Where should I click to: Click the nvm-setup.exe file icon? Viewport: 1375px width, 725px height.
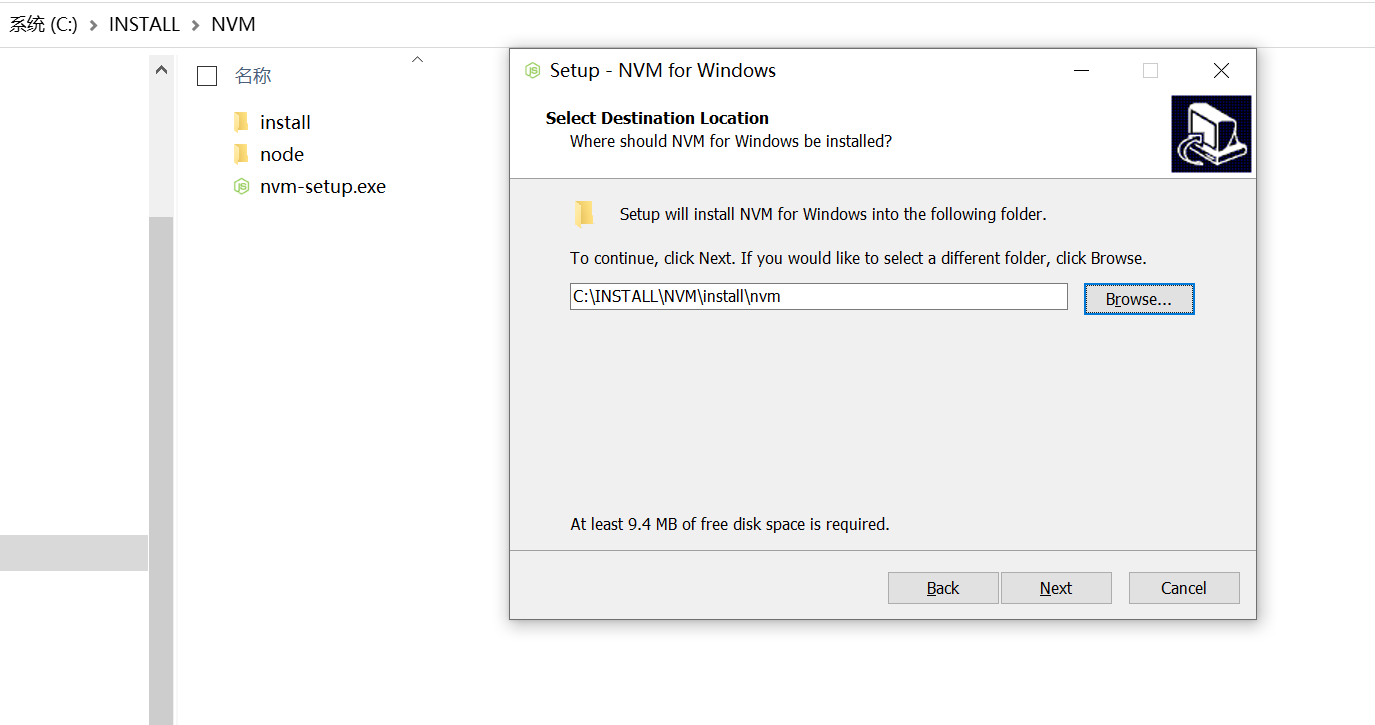[241, 186]
